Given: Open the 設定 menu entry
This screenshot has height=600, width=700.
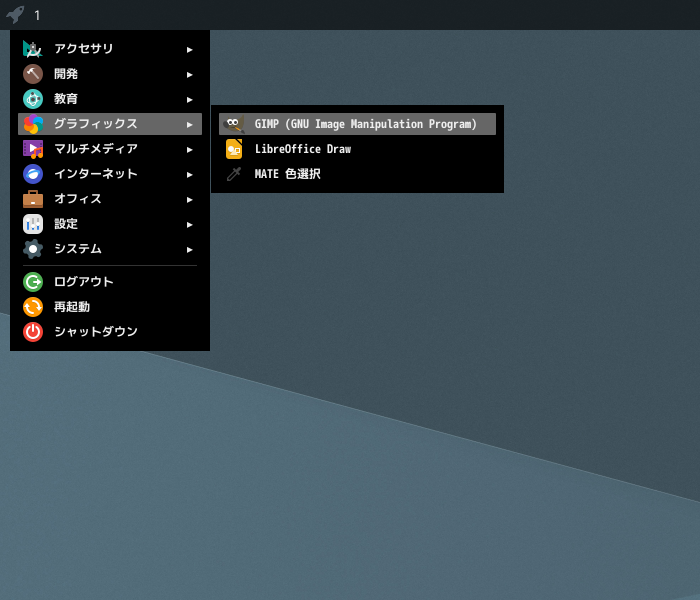Looking at the screenshot, I should tap(110, 224).
